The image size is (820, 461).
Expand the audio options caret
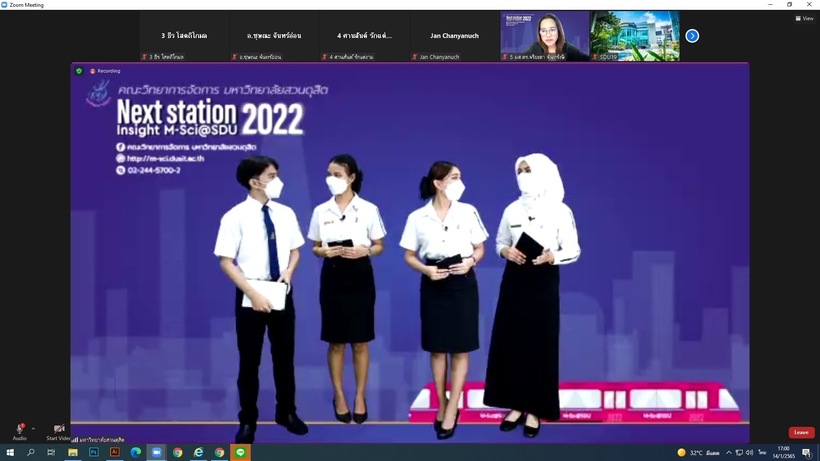(33, 429)
